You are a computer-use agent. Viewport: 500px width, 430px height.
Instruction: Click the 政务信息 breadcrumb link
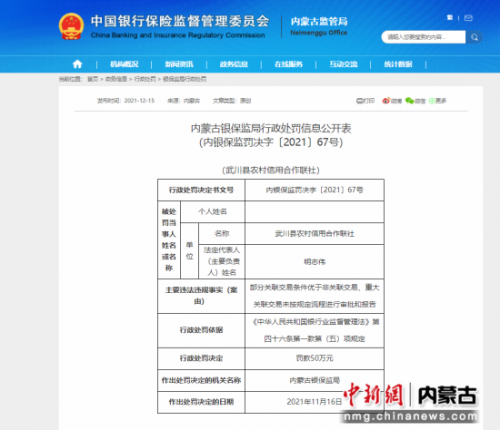116,79
